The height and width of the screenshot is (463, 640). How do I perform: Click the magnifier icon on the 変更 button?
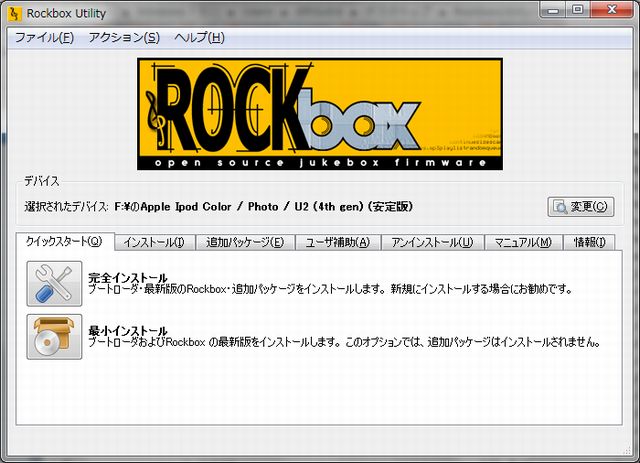tap(560, 207)
